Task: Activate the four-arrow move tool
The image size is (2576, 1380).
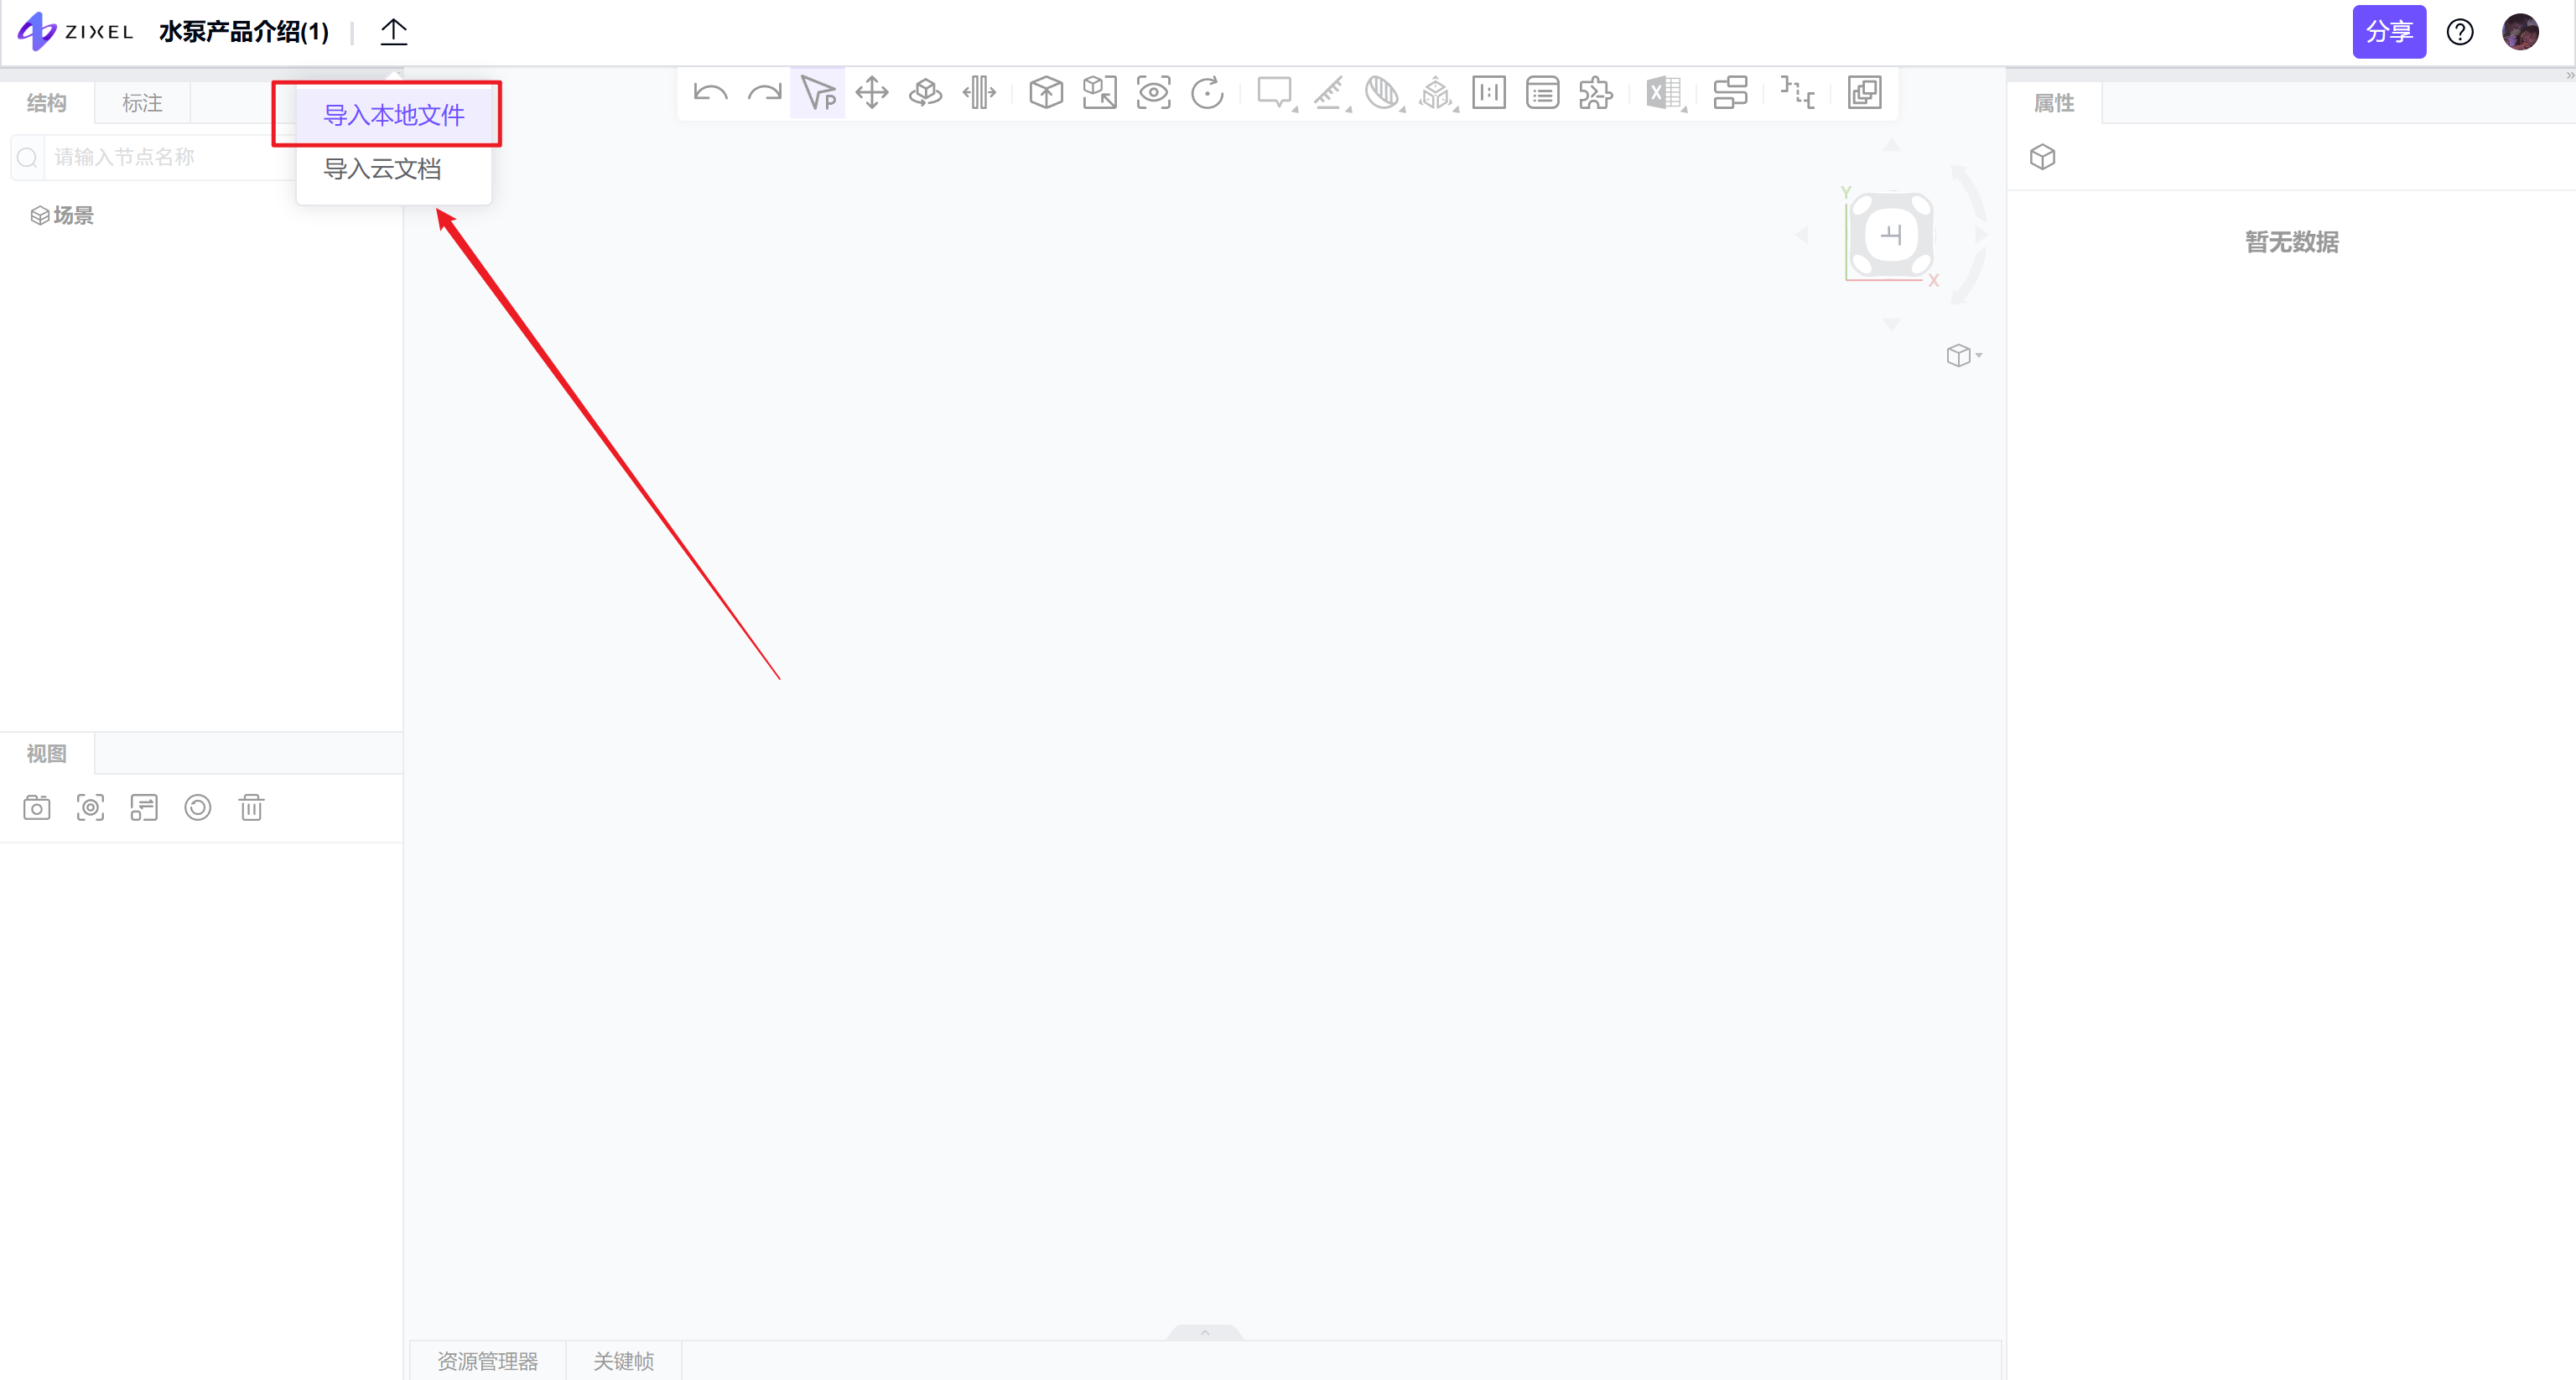Action: coord(872,93)
